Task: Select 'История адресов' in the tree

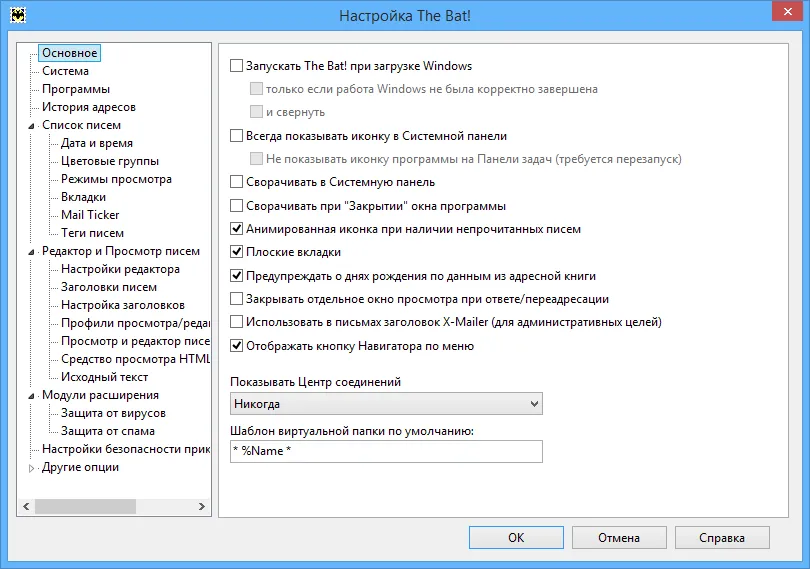Action: [89, 107]
